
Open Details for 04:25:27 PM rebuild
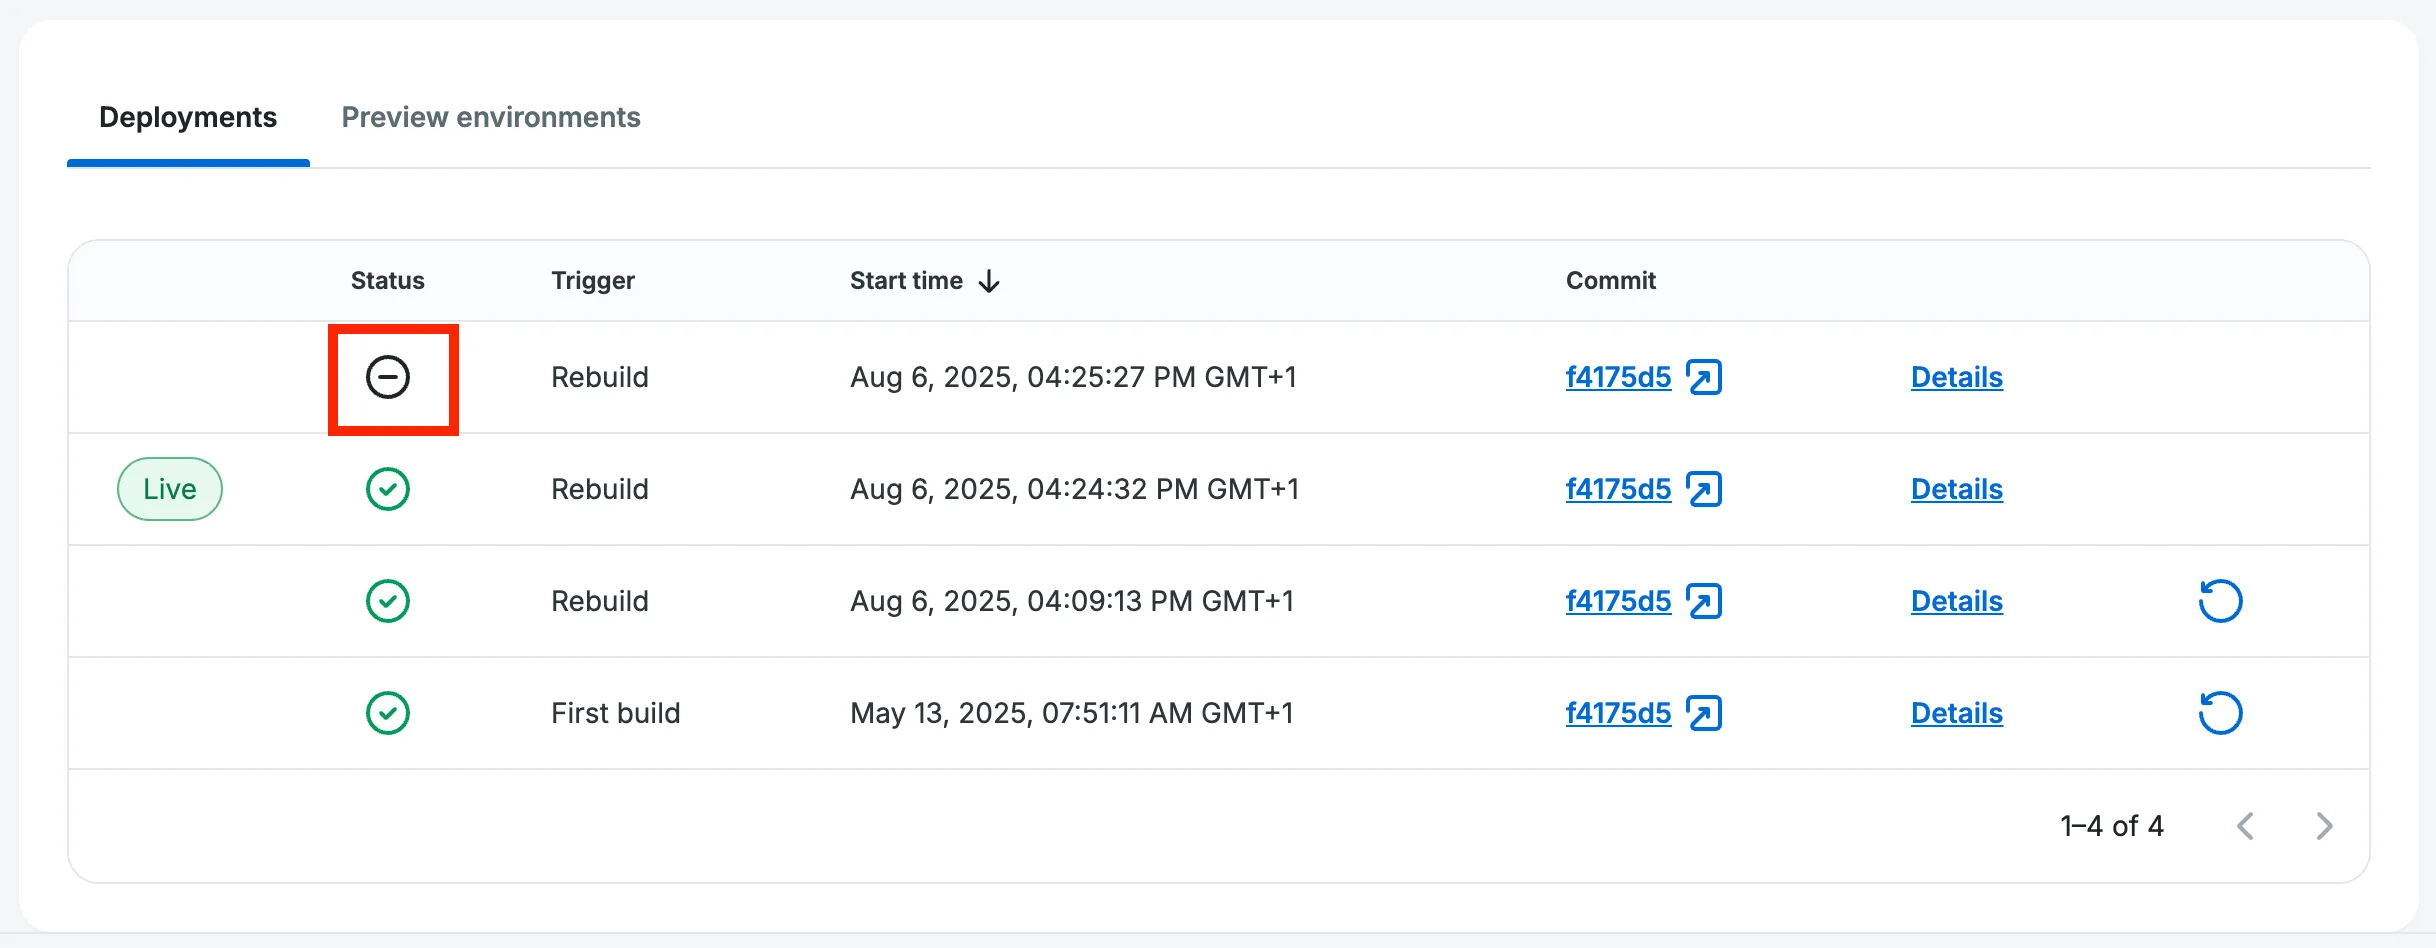coord(1956,378)
